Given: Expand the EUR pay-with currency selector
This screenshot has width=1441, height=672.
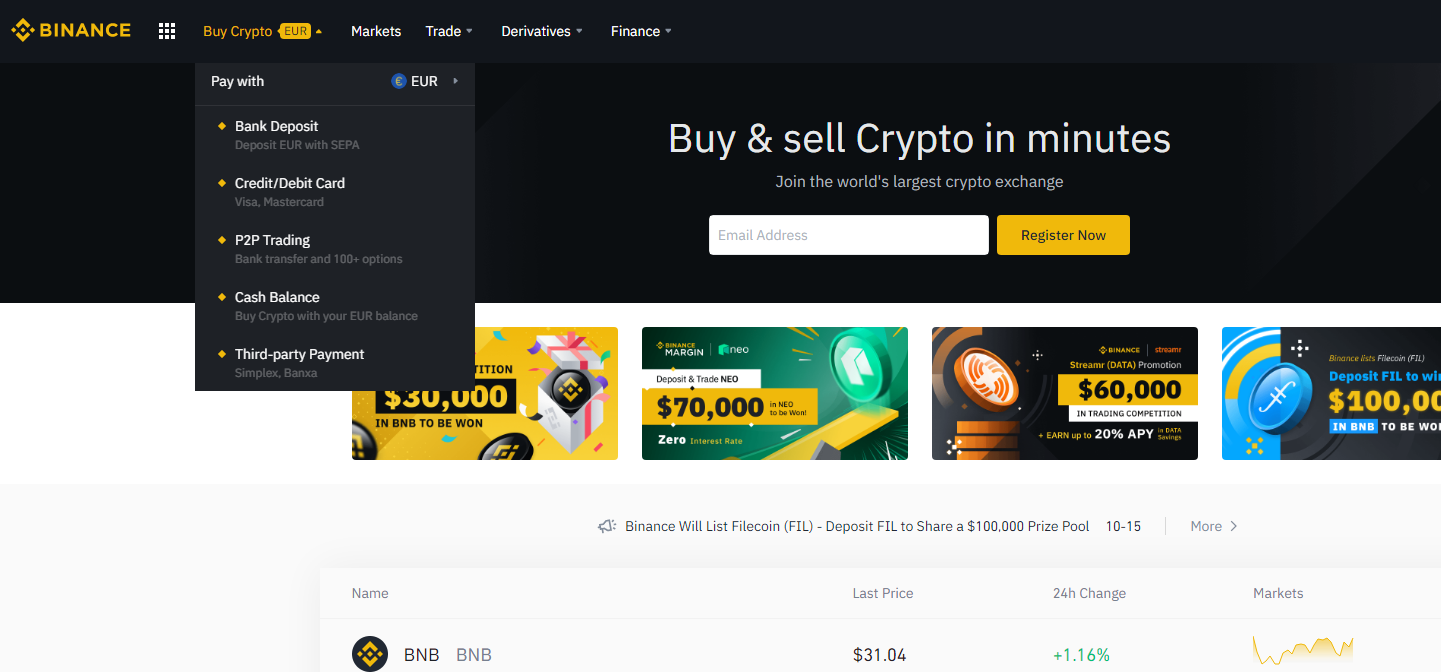Looking at the screenshot, I should (426, 81).
